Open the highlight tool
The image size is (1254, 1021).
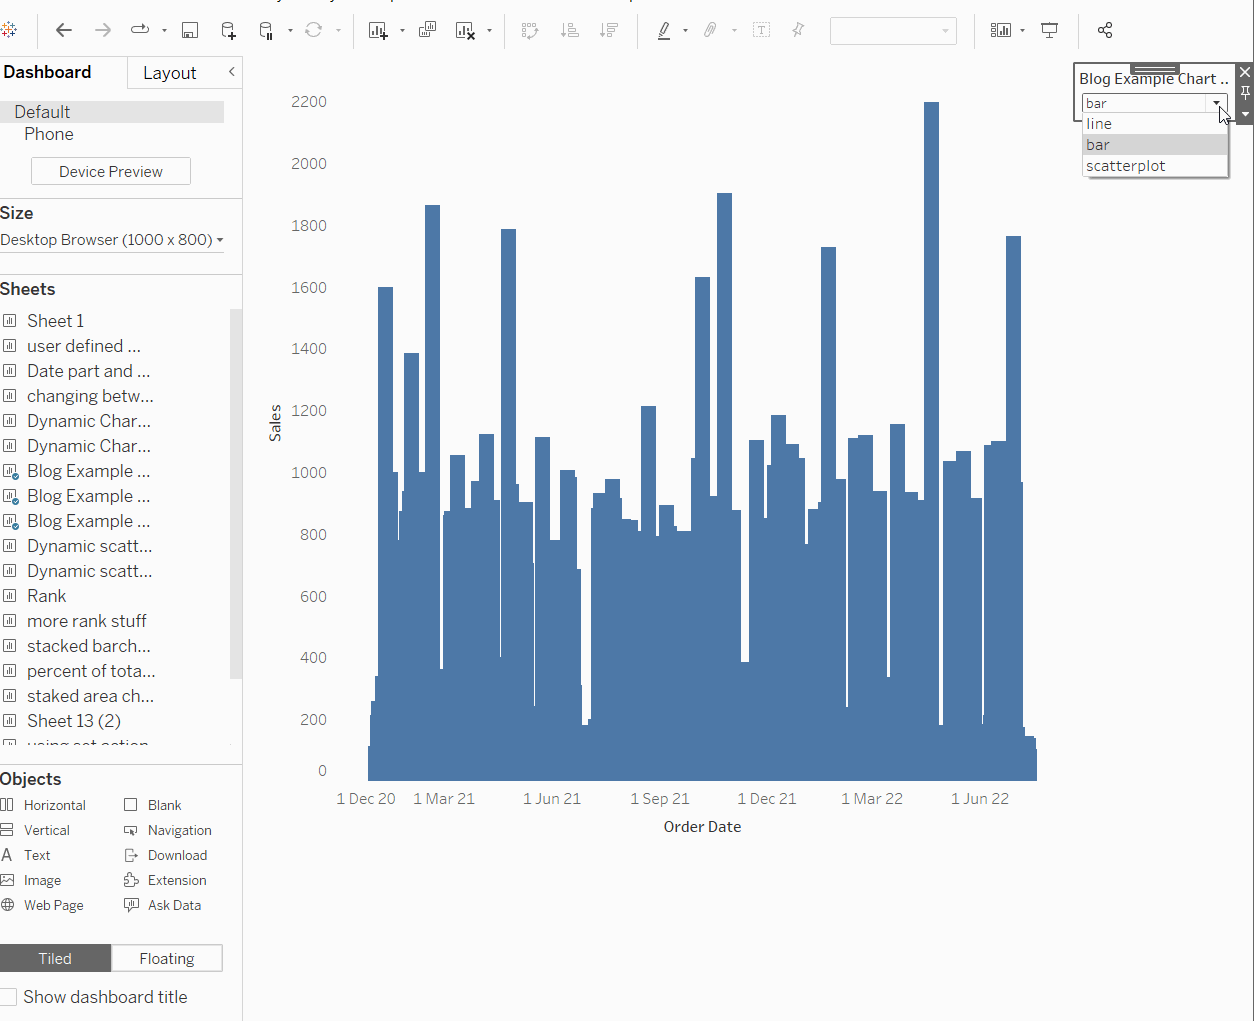663,30
